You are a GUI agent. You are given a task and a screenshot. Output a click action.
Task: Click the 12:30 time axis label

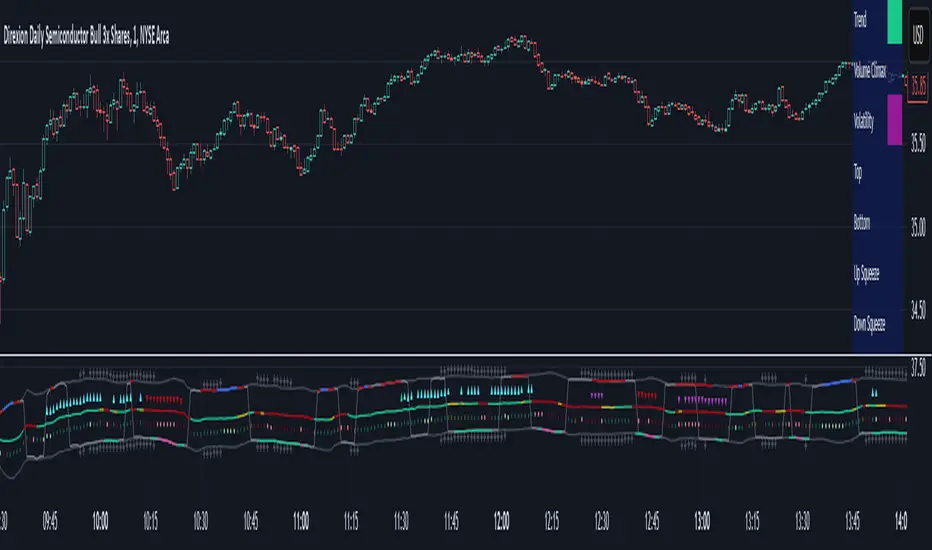(x=602, y=521)
